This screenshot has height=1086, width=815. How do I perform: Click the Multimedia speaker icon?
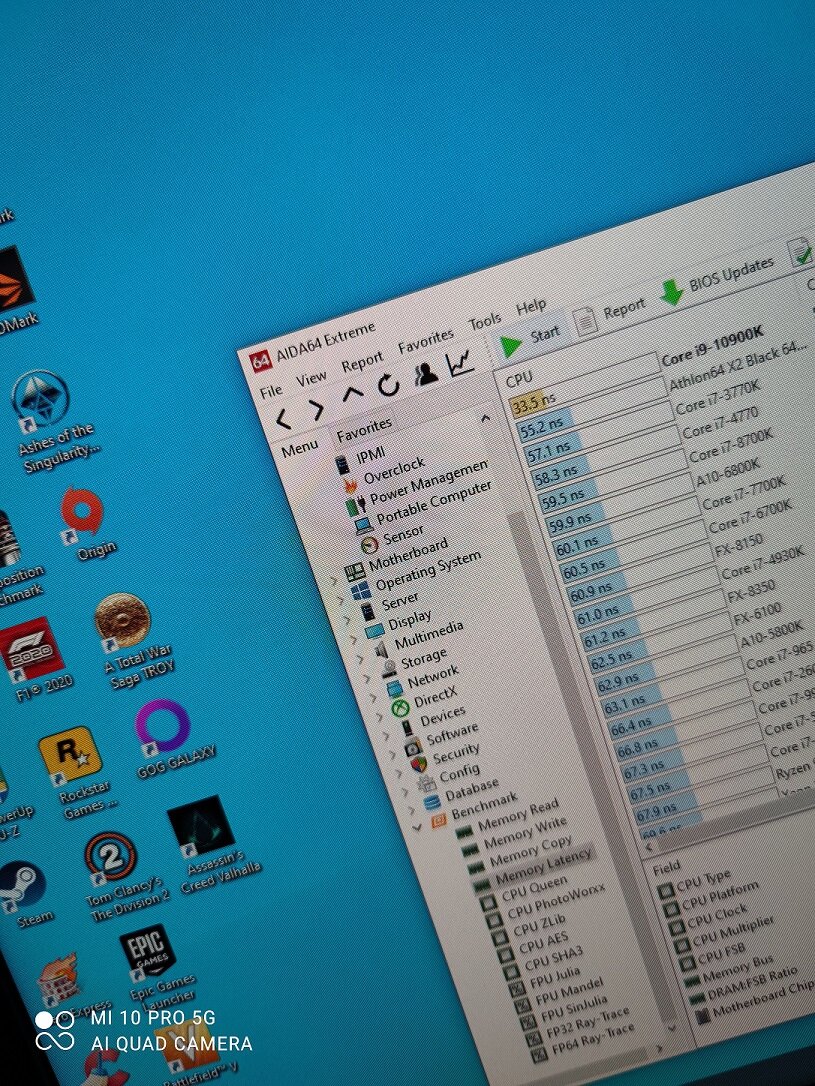[x=381, y=650]
